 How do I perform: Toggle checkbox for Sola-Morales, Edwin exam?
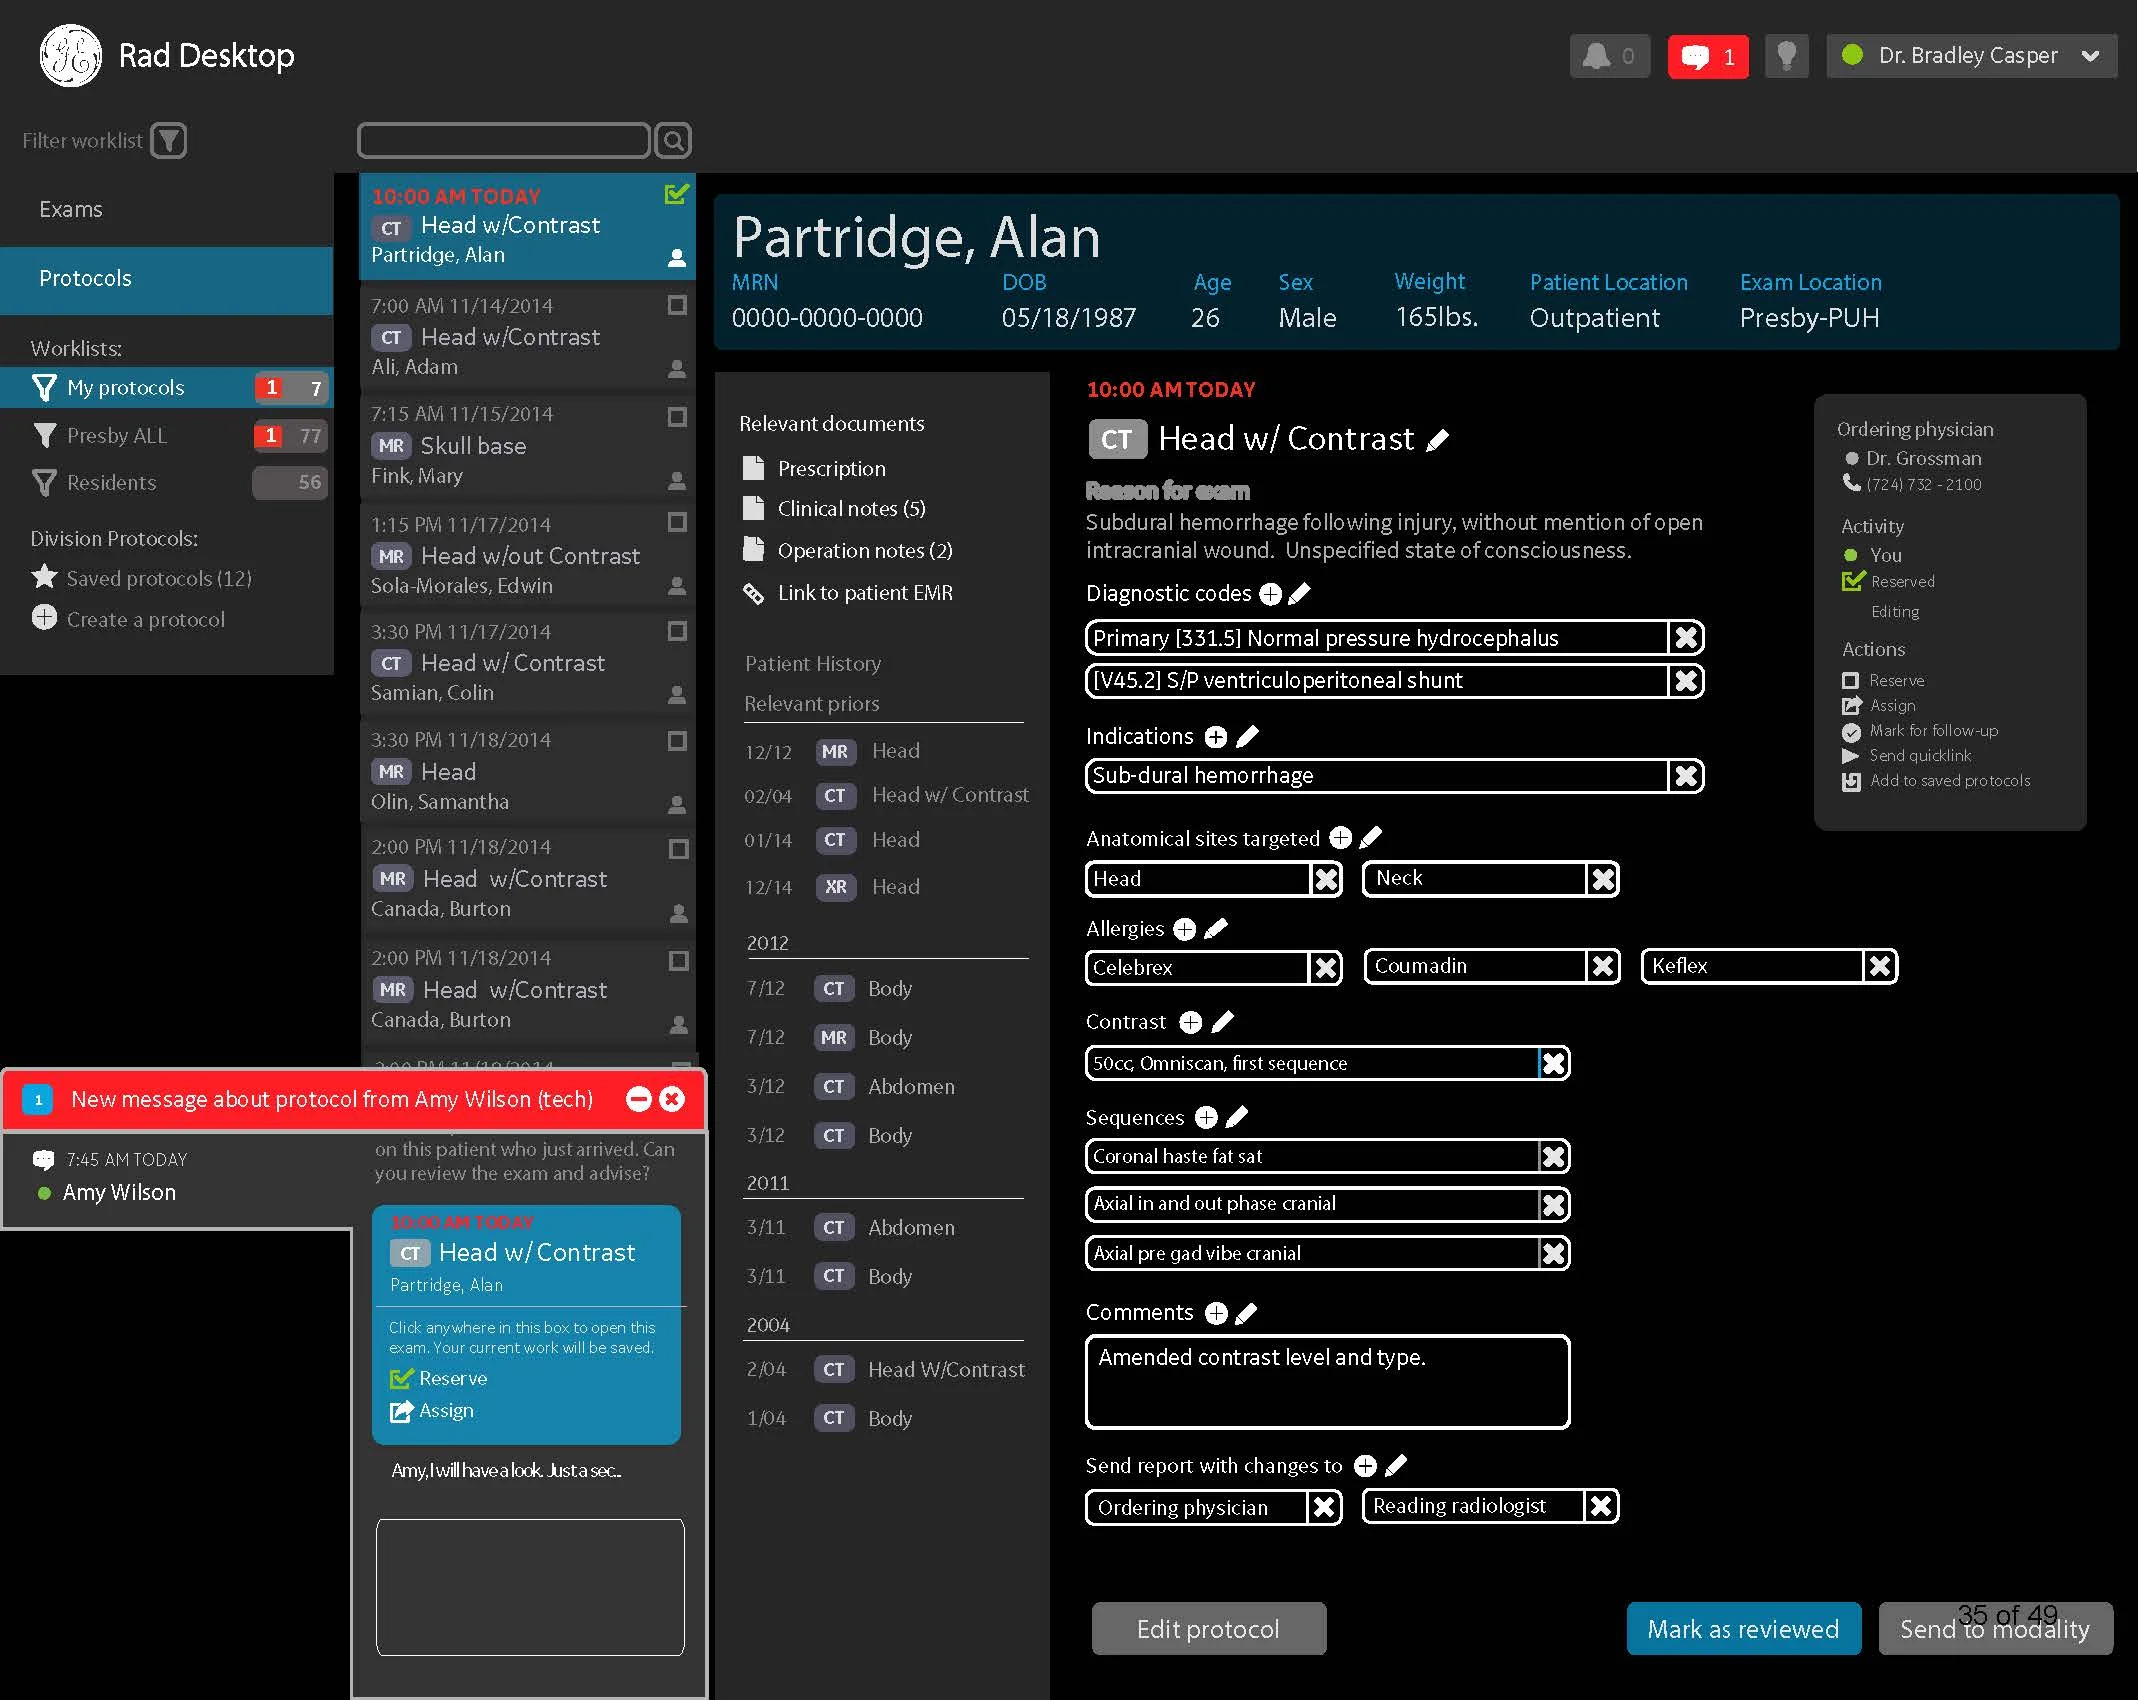[x=677, y=522]
